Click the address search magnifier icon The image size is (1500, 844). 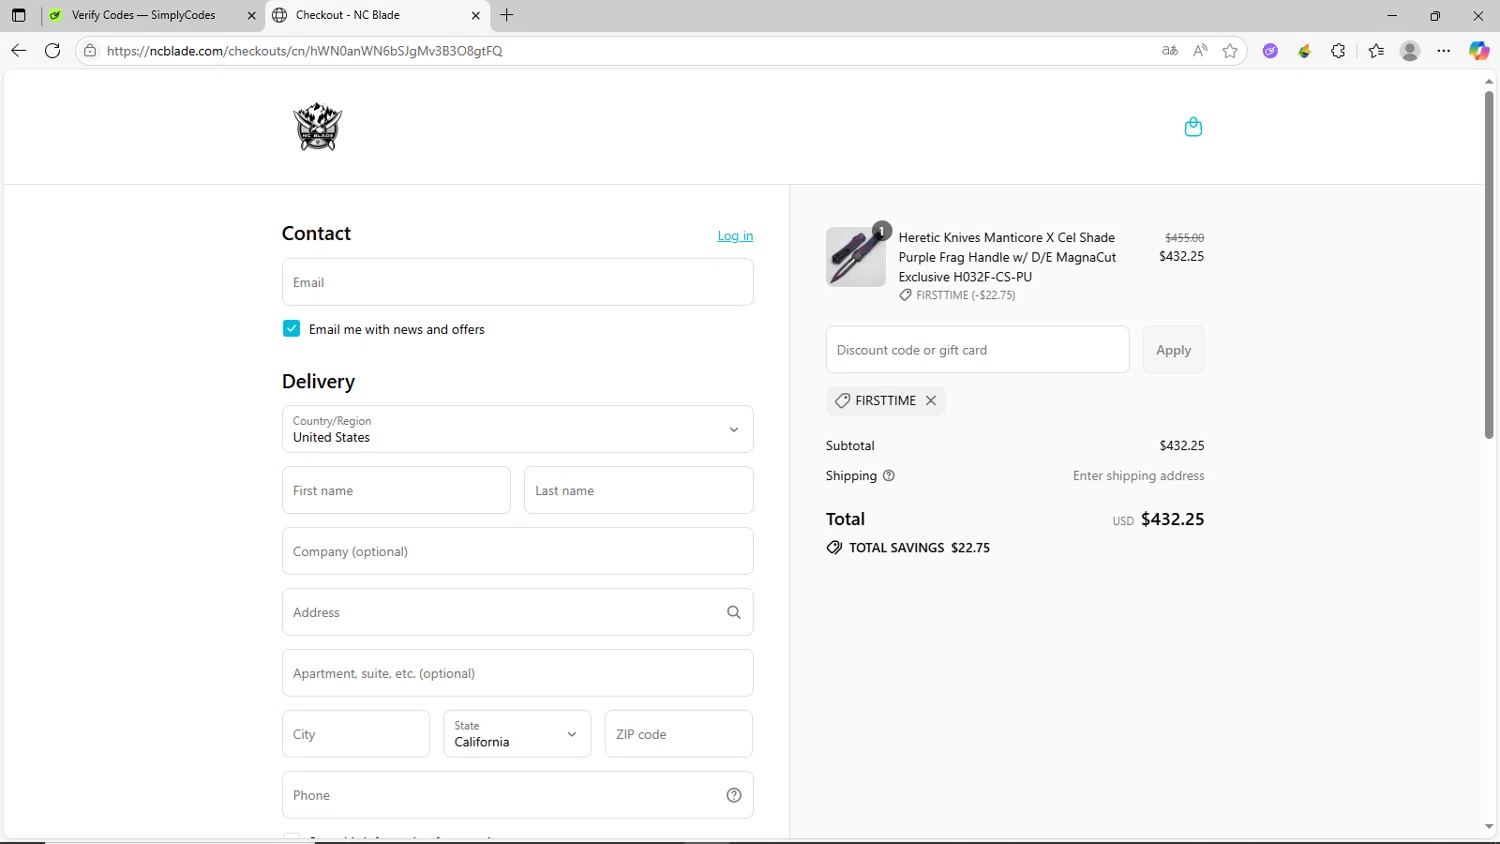(x=734, y=612)
